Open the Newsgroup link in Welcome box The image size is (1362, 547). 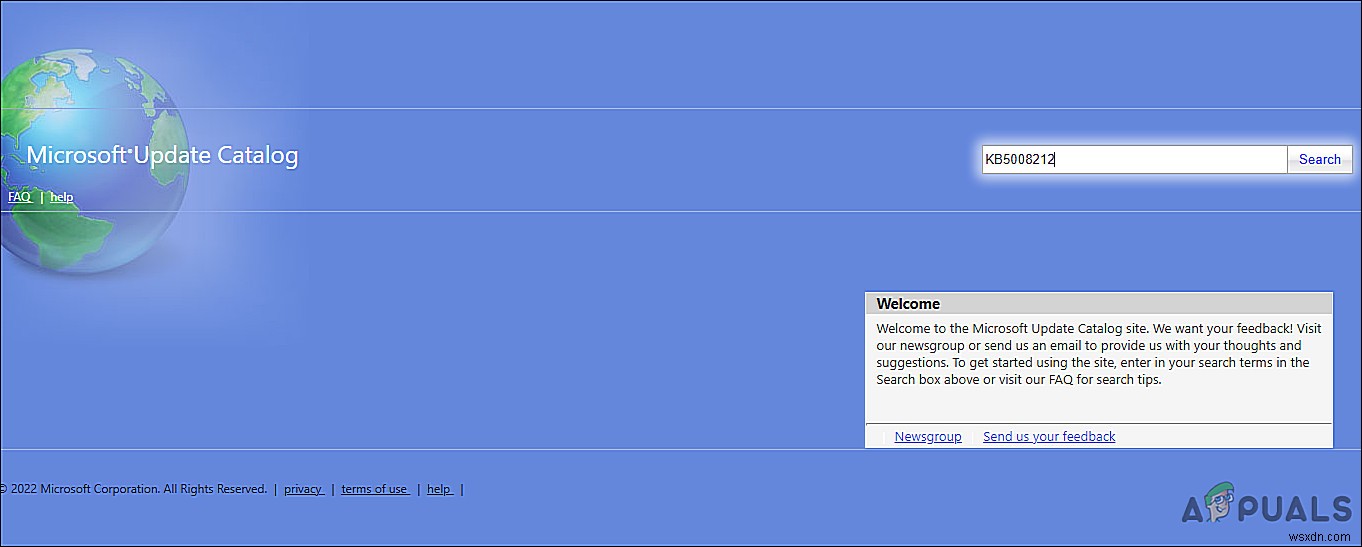coord(928,436)
